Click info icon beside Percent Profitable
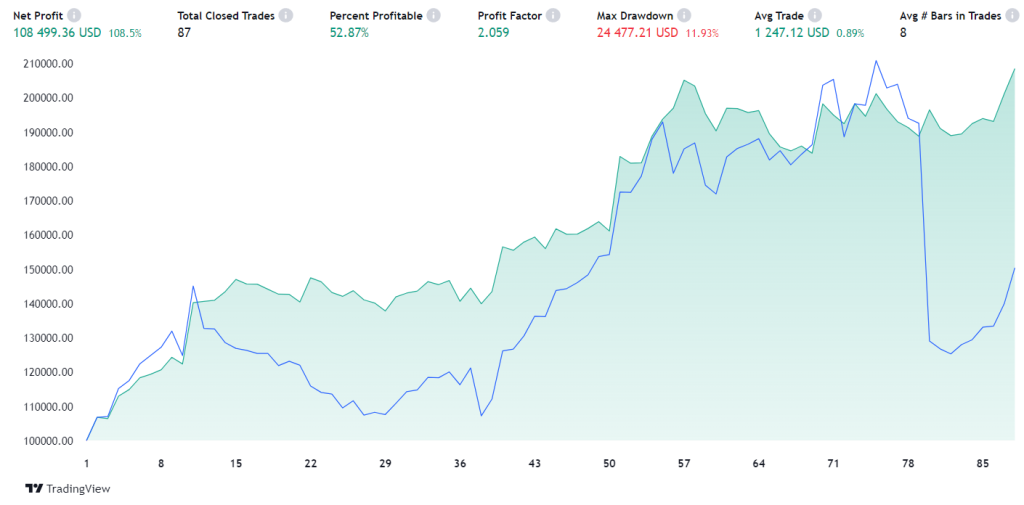The image size is (1024, 505). [434, 16]
